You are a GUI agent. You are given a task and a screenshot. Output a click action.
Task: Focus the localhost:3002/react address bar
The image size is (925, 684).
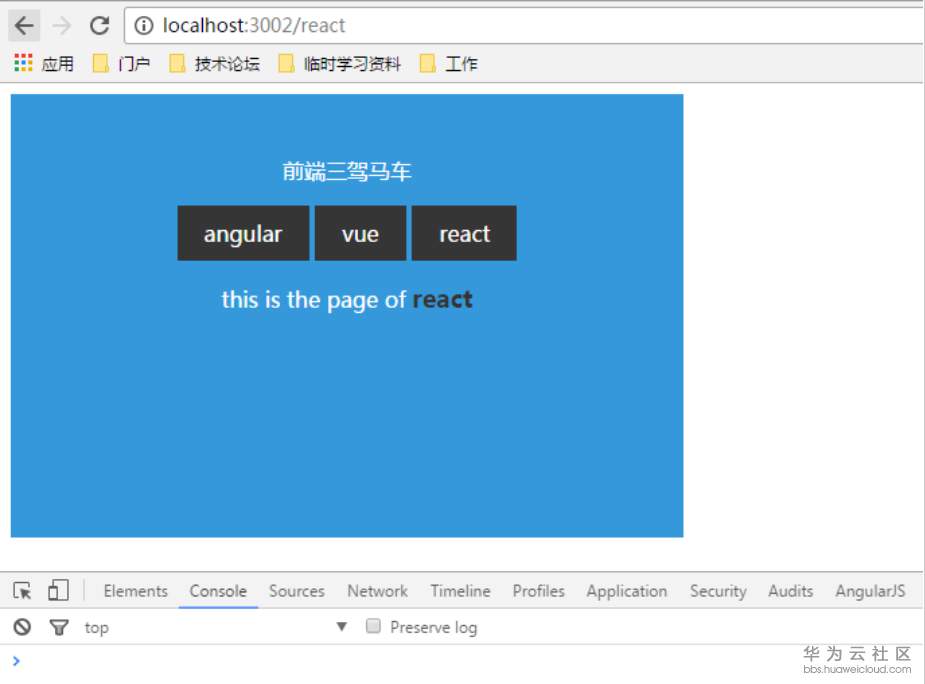coord(525,25)
